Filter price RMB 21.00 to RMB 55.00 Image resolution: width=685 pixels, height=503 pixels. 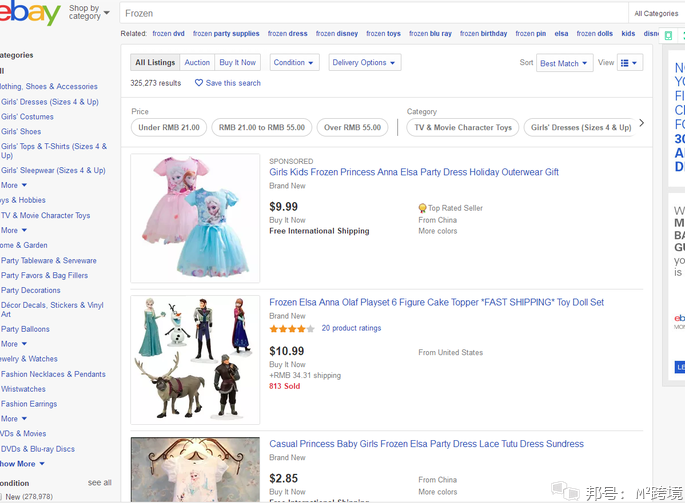[262, 127]
